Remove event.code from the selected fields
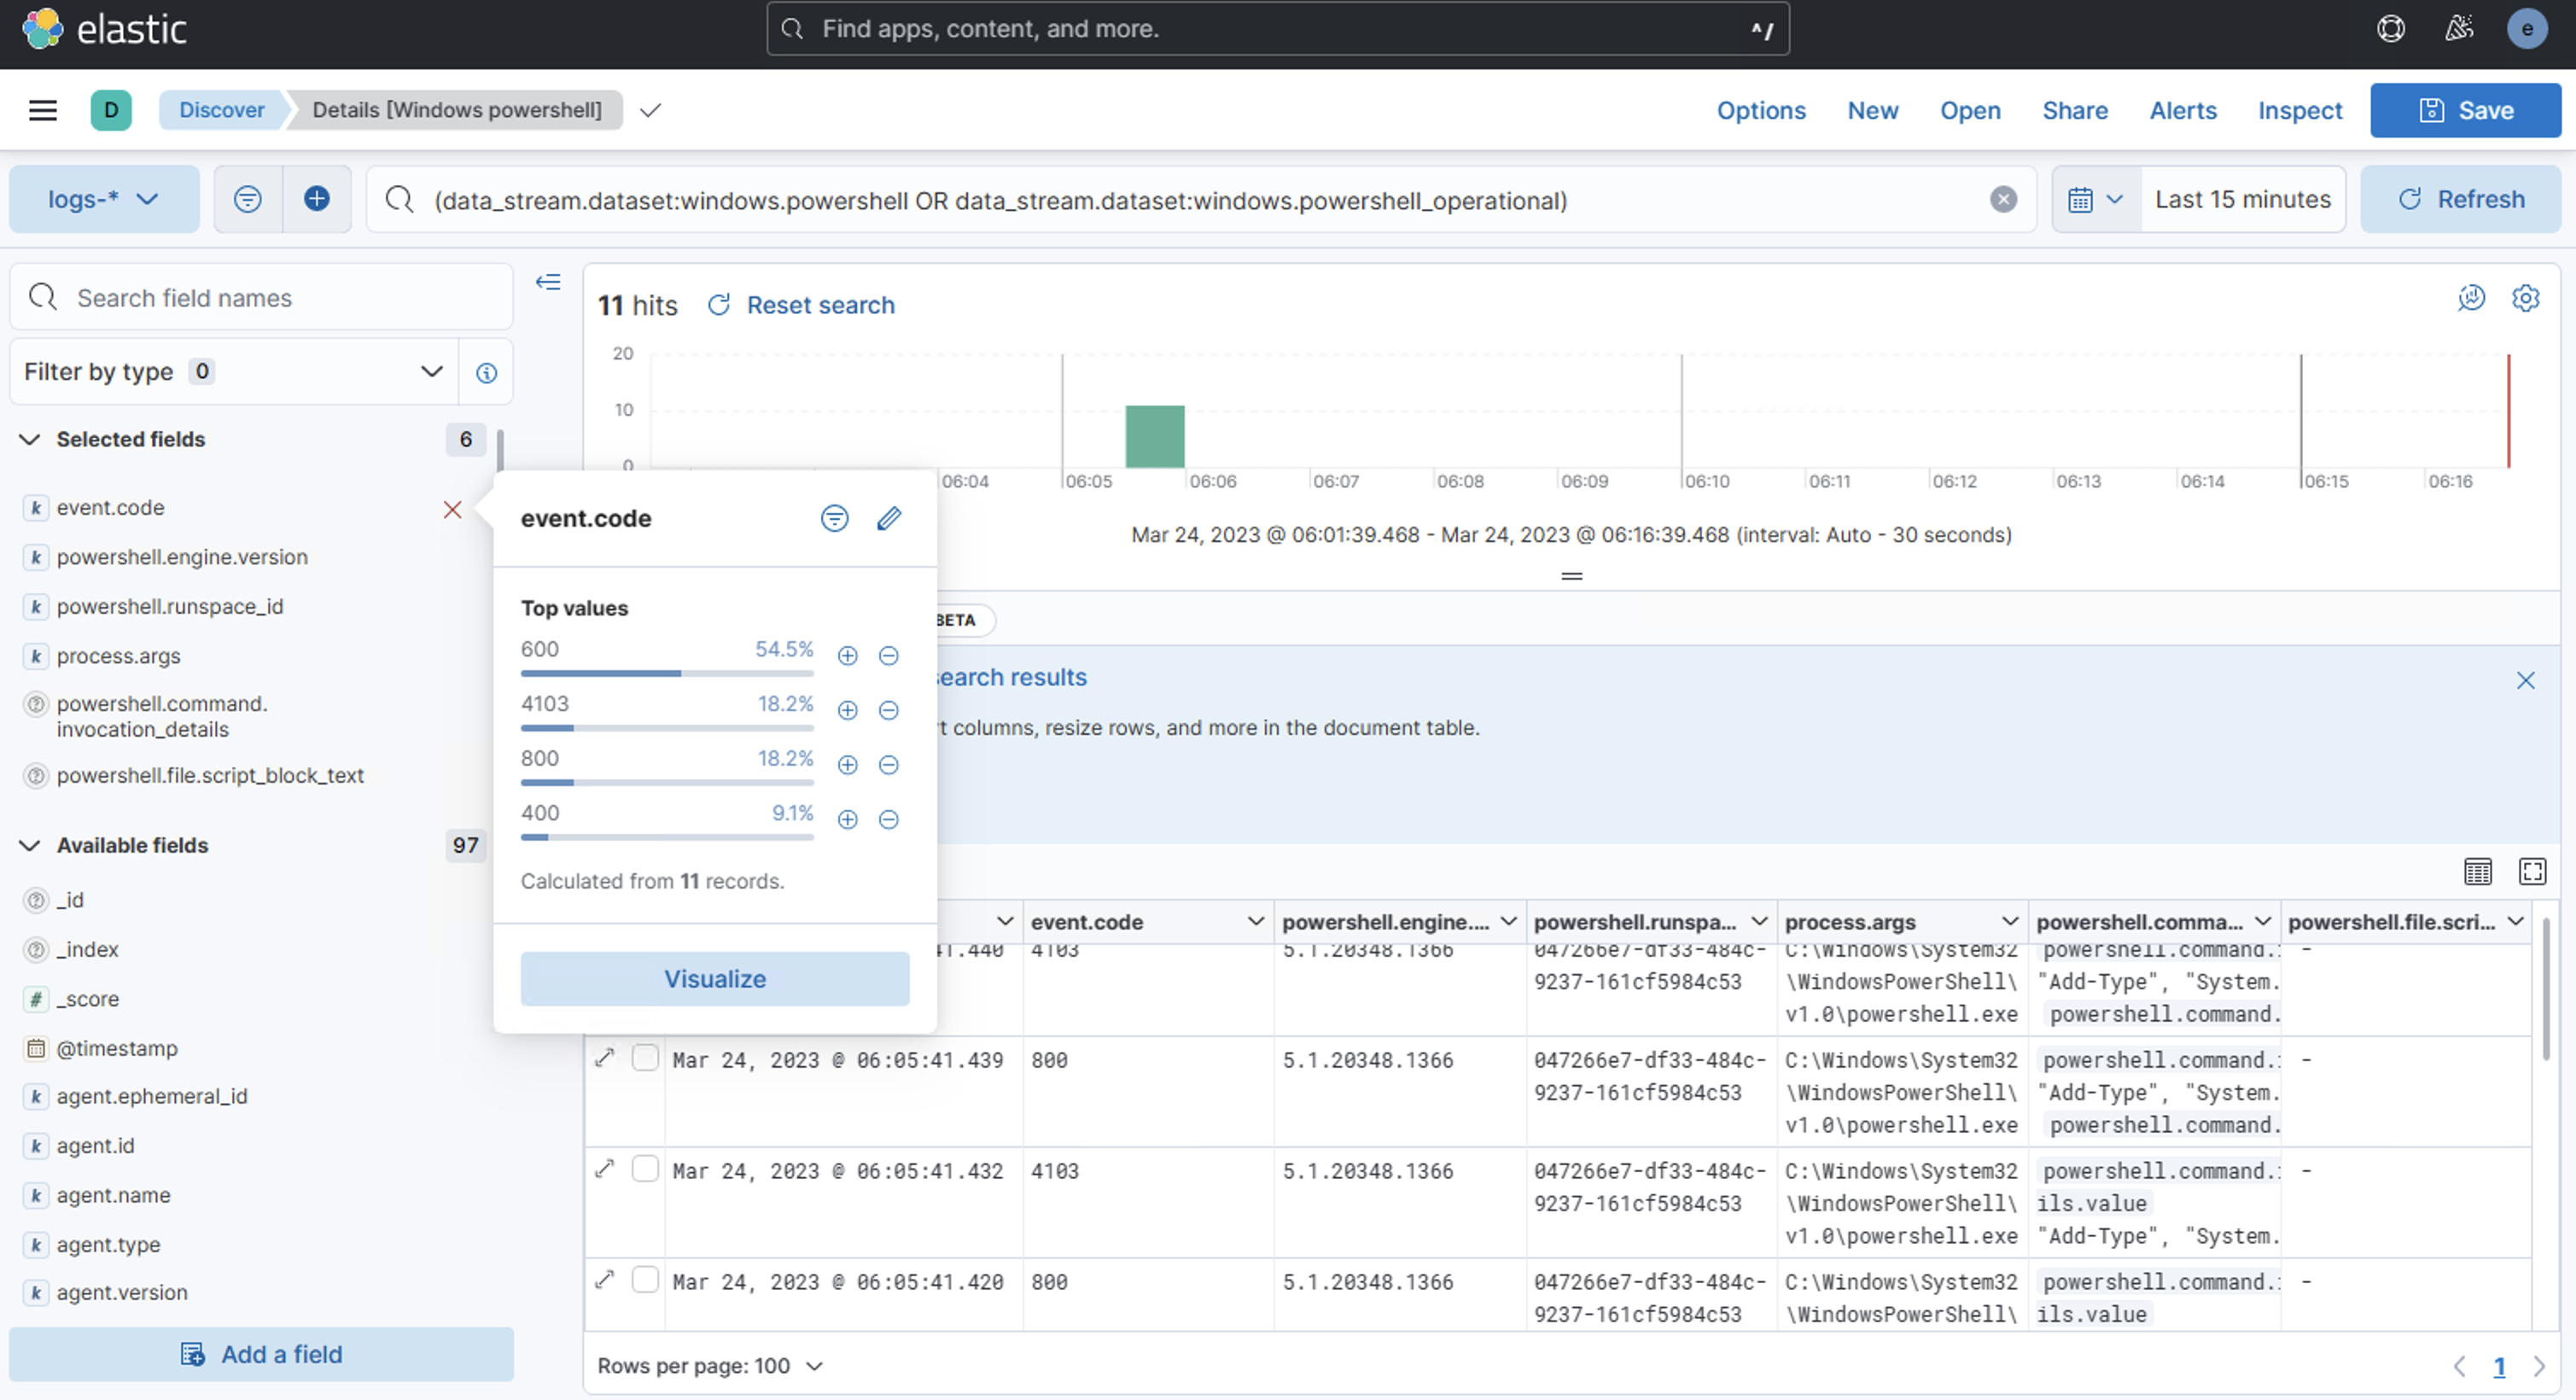2576x1400 pixels. point(452,509)
